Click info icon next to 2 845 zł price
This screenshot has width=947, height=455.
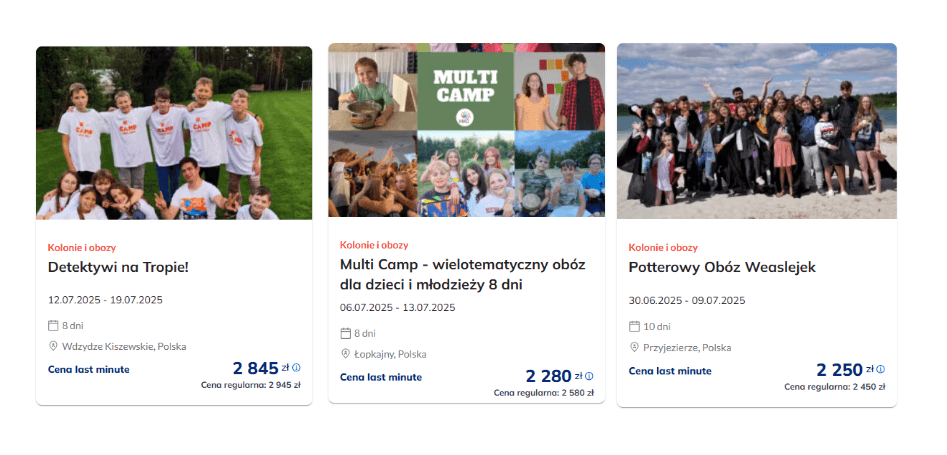tap(296, 368)
